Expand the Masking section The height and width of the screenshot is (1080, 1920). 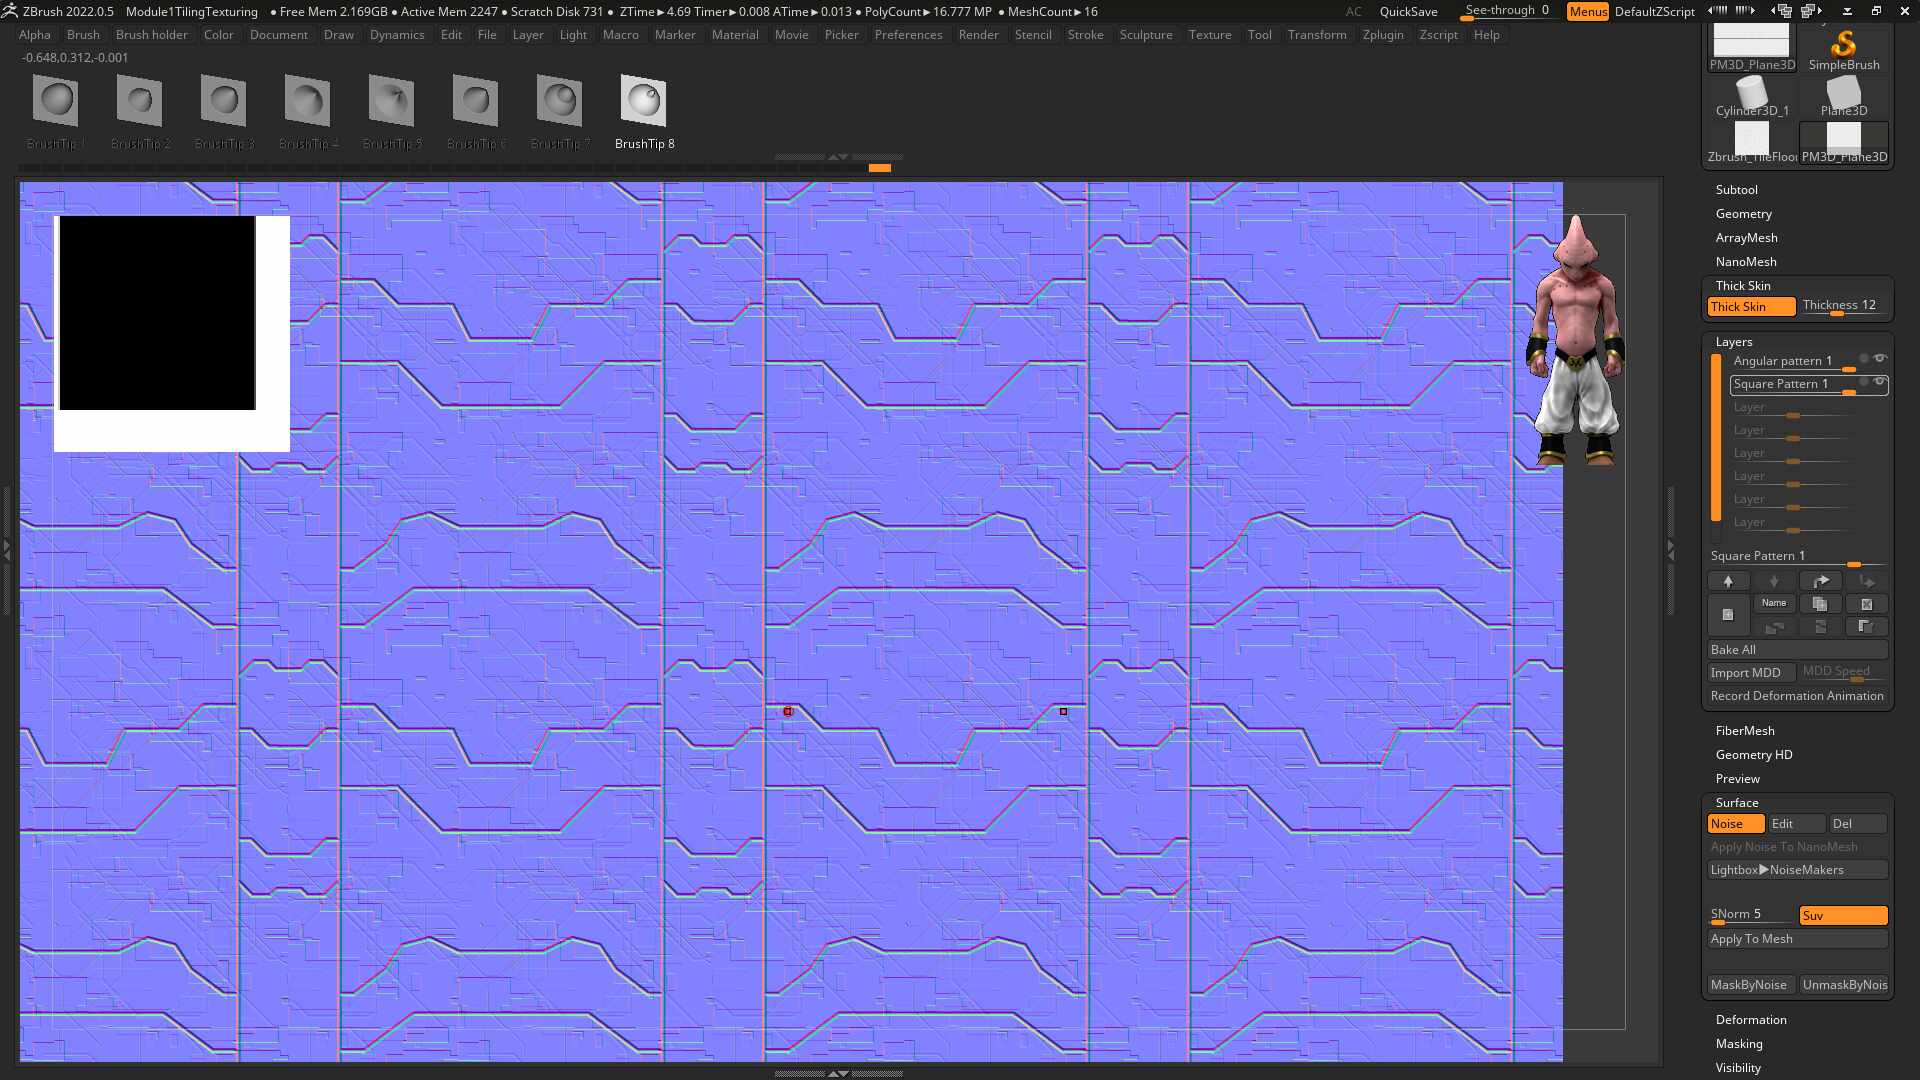(x=1739, y=1044)
